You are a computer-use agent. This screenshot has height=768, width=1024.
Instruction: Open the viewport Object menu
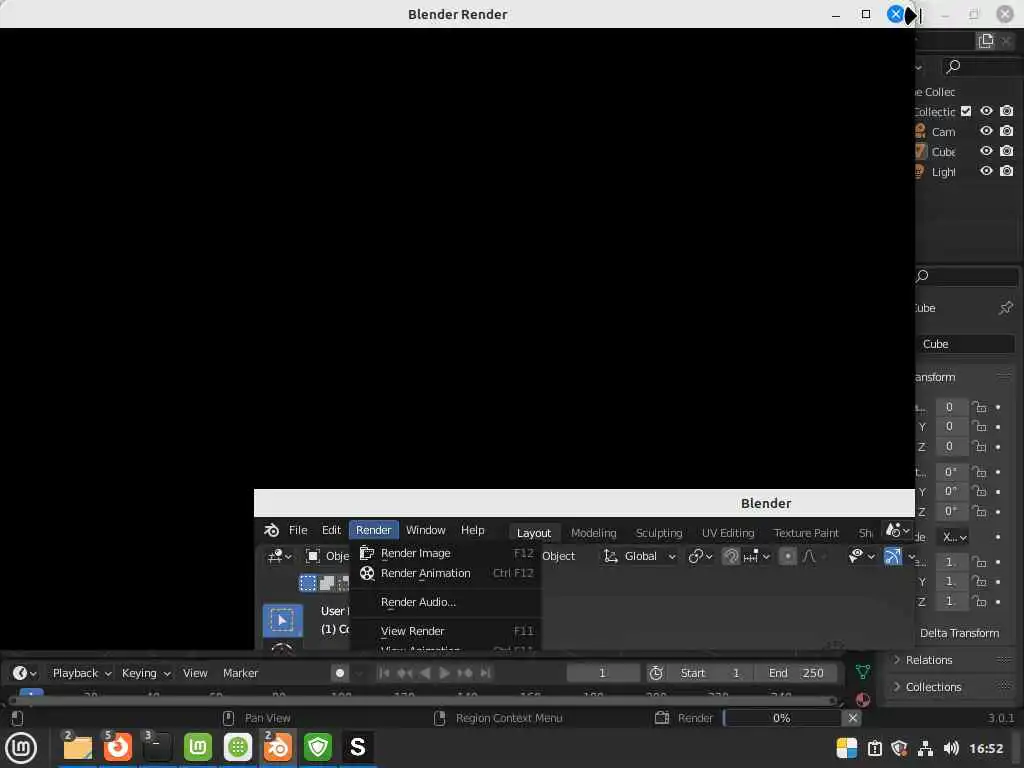click(x=558, y=556)
